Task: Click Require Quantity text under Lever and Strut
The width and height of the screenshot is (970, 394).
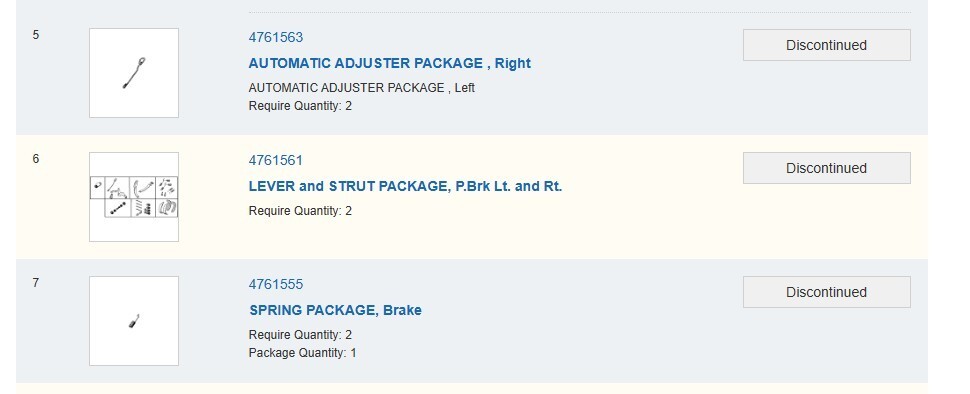Action: pos(300,211)
